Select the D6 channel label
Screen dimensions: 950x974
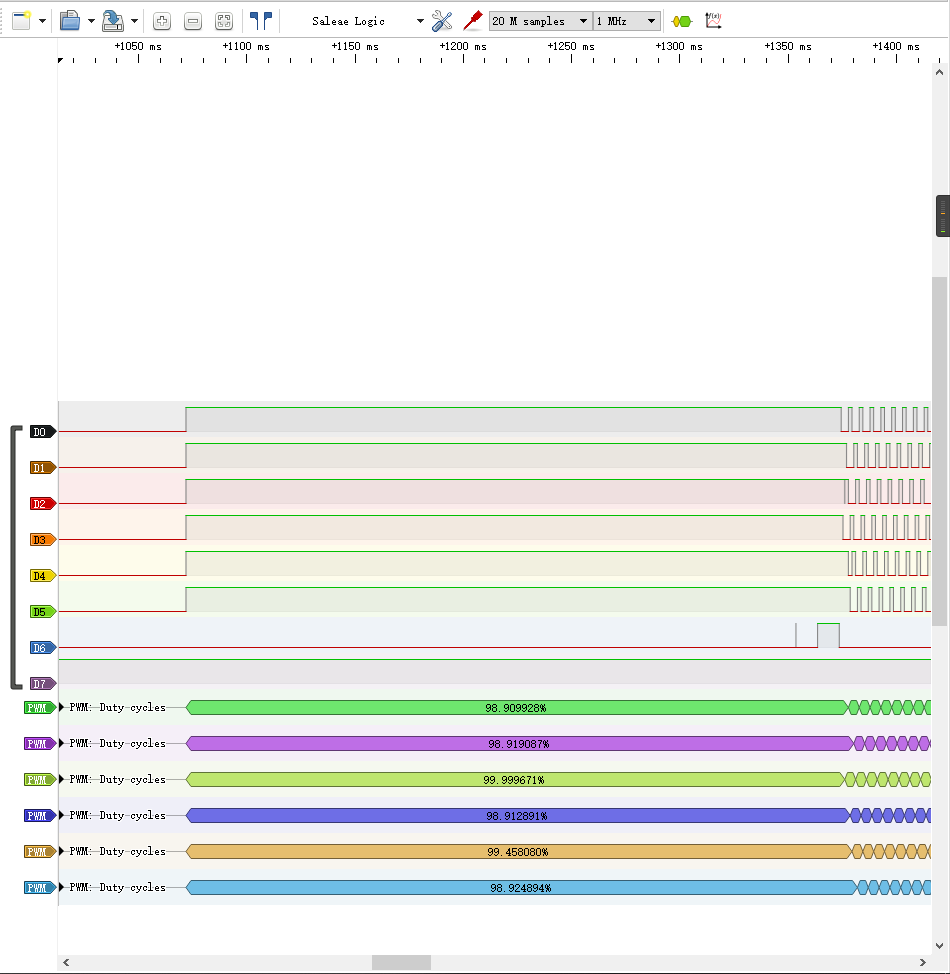tap(43, 648)
